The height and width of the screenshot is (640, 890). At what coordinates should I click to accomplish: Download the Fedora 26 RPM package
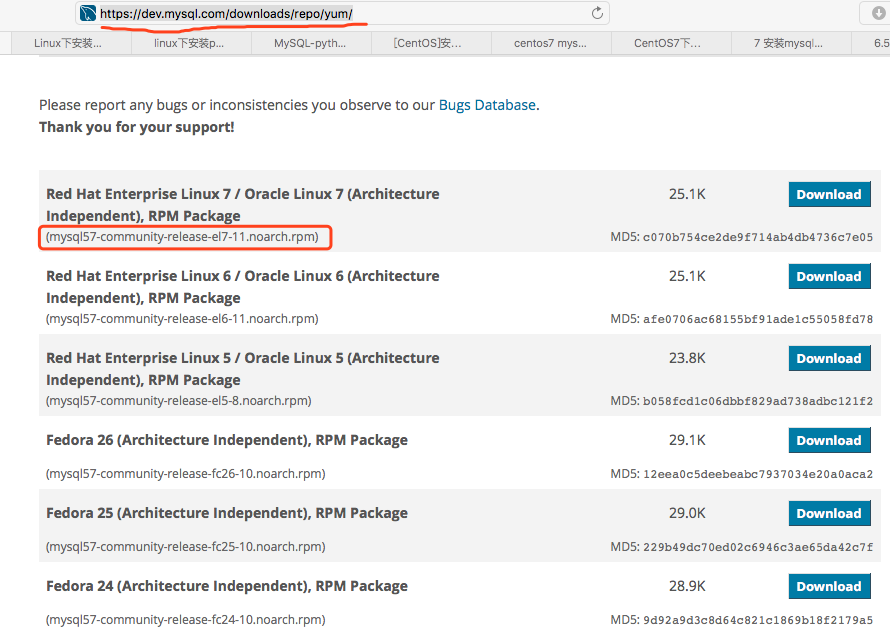829,440
